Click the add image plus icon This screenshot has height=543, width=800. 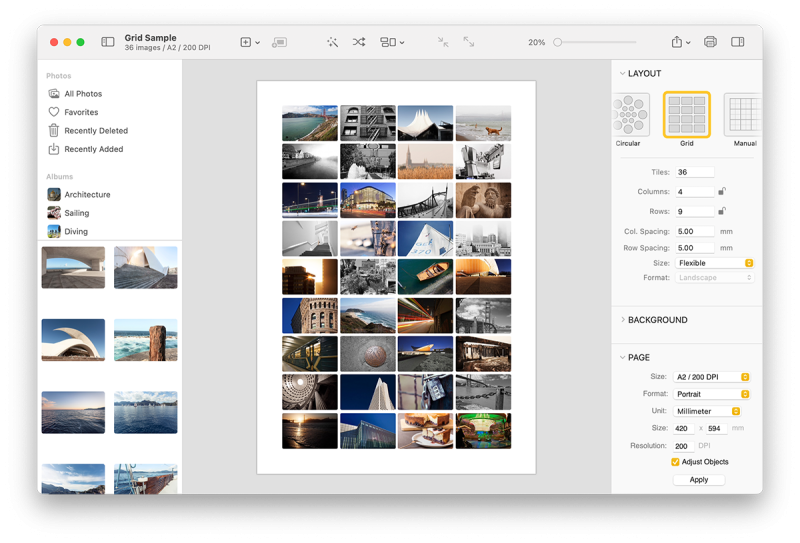245,42
